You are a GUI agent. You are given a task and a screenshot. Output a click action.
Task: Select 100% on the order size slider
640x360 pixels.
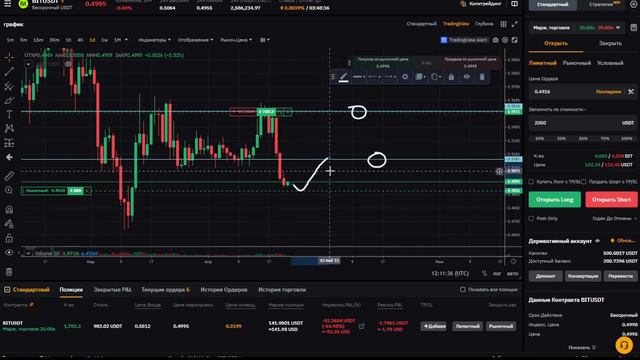tap(627, 139)
